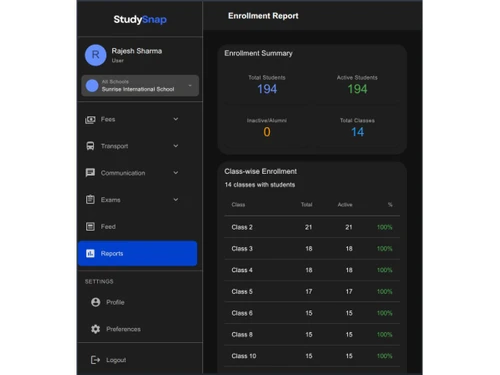Click the Transport bus icon
The width and height of the screenshot is (500, 375).
click(x=90, y=146)
